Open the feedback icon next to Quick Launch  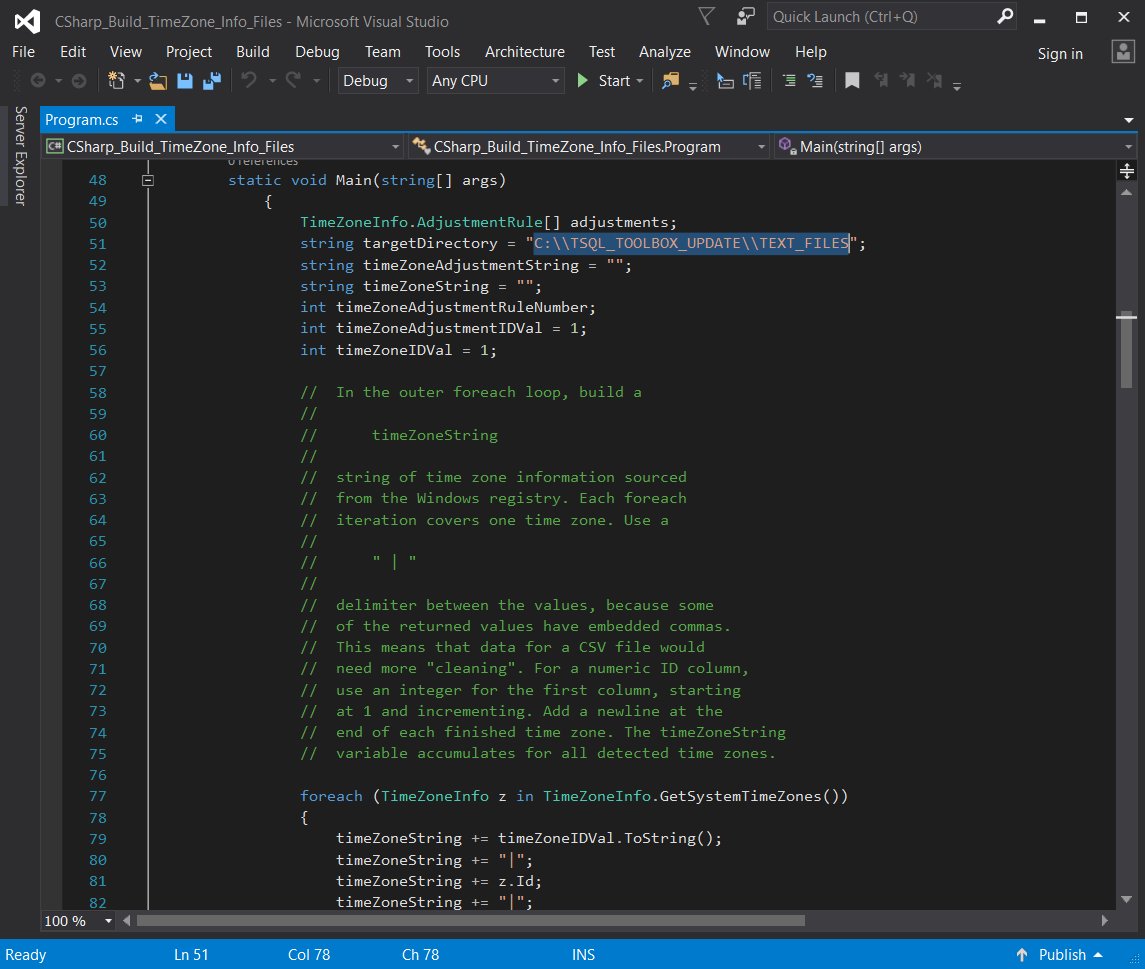pos(745,17)
